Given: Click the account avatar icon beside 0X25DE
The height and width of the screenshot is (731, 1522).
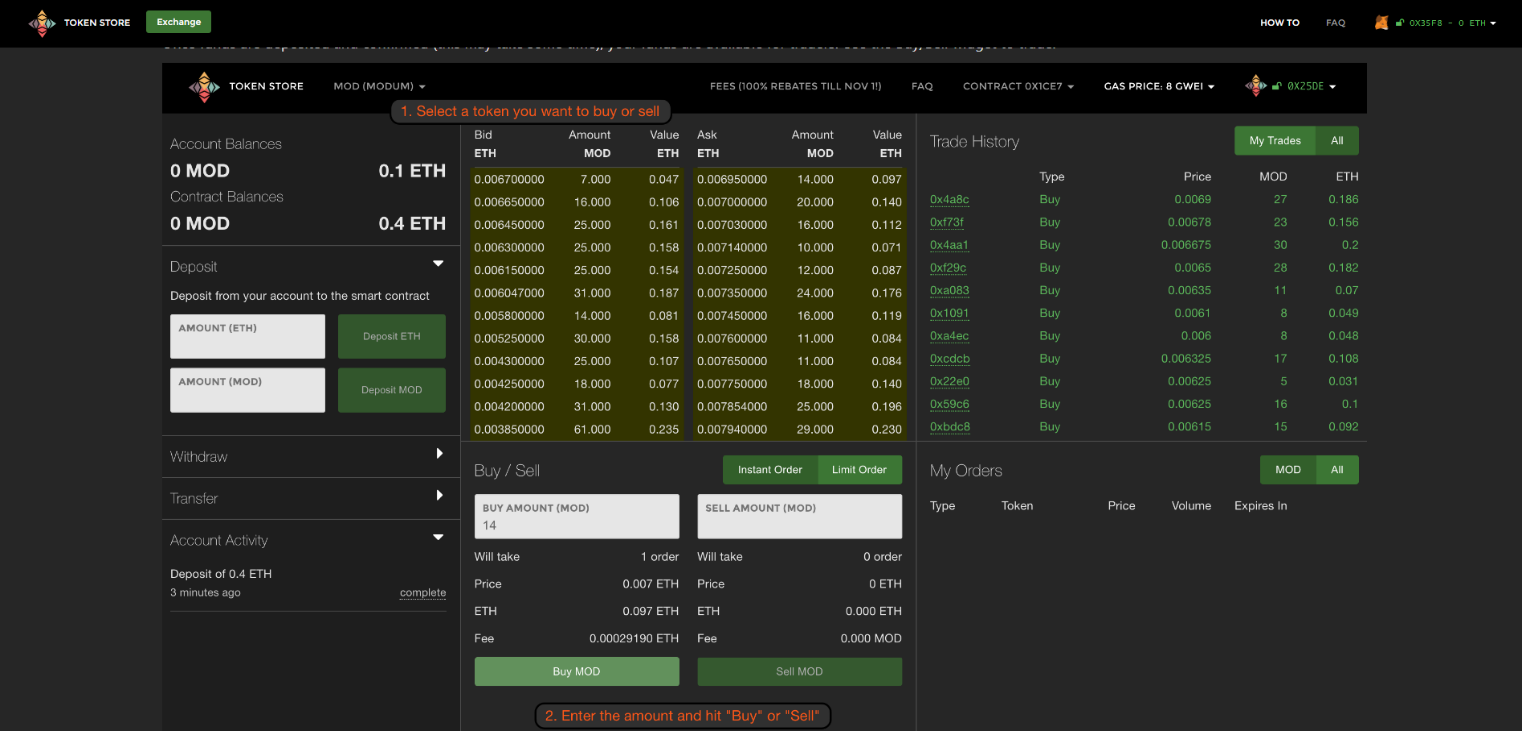Looking at the screenshot, I should [1256, 86].
